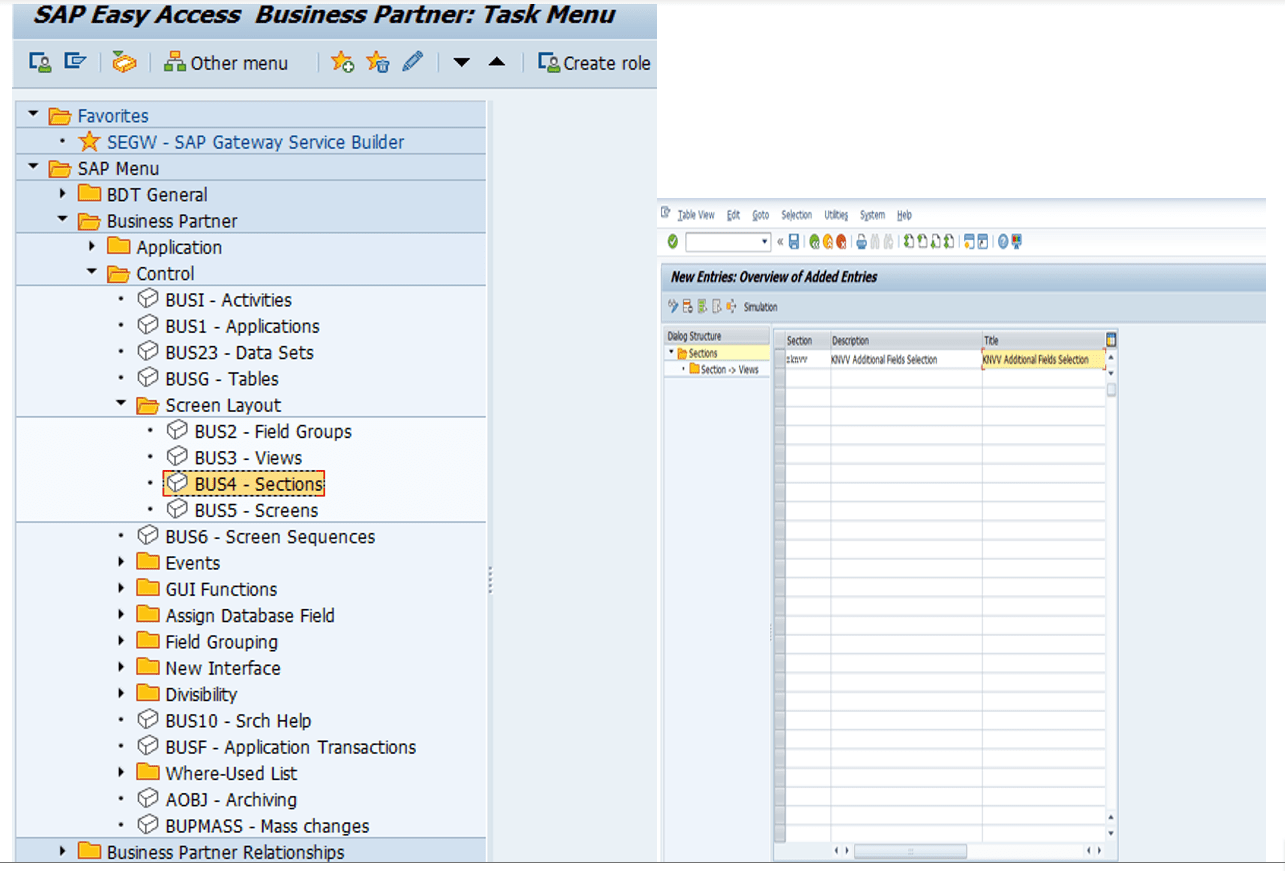Screen dimensions: 1285x871
Task: Change favorites pencil icon
Action: pos(412,62)
